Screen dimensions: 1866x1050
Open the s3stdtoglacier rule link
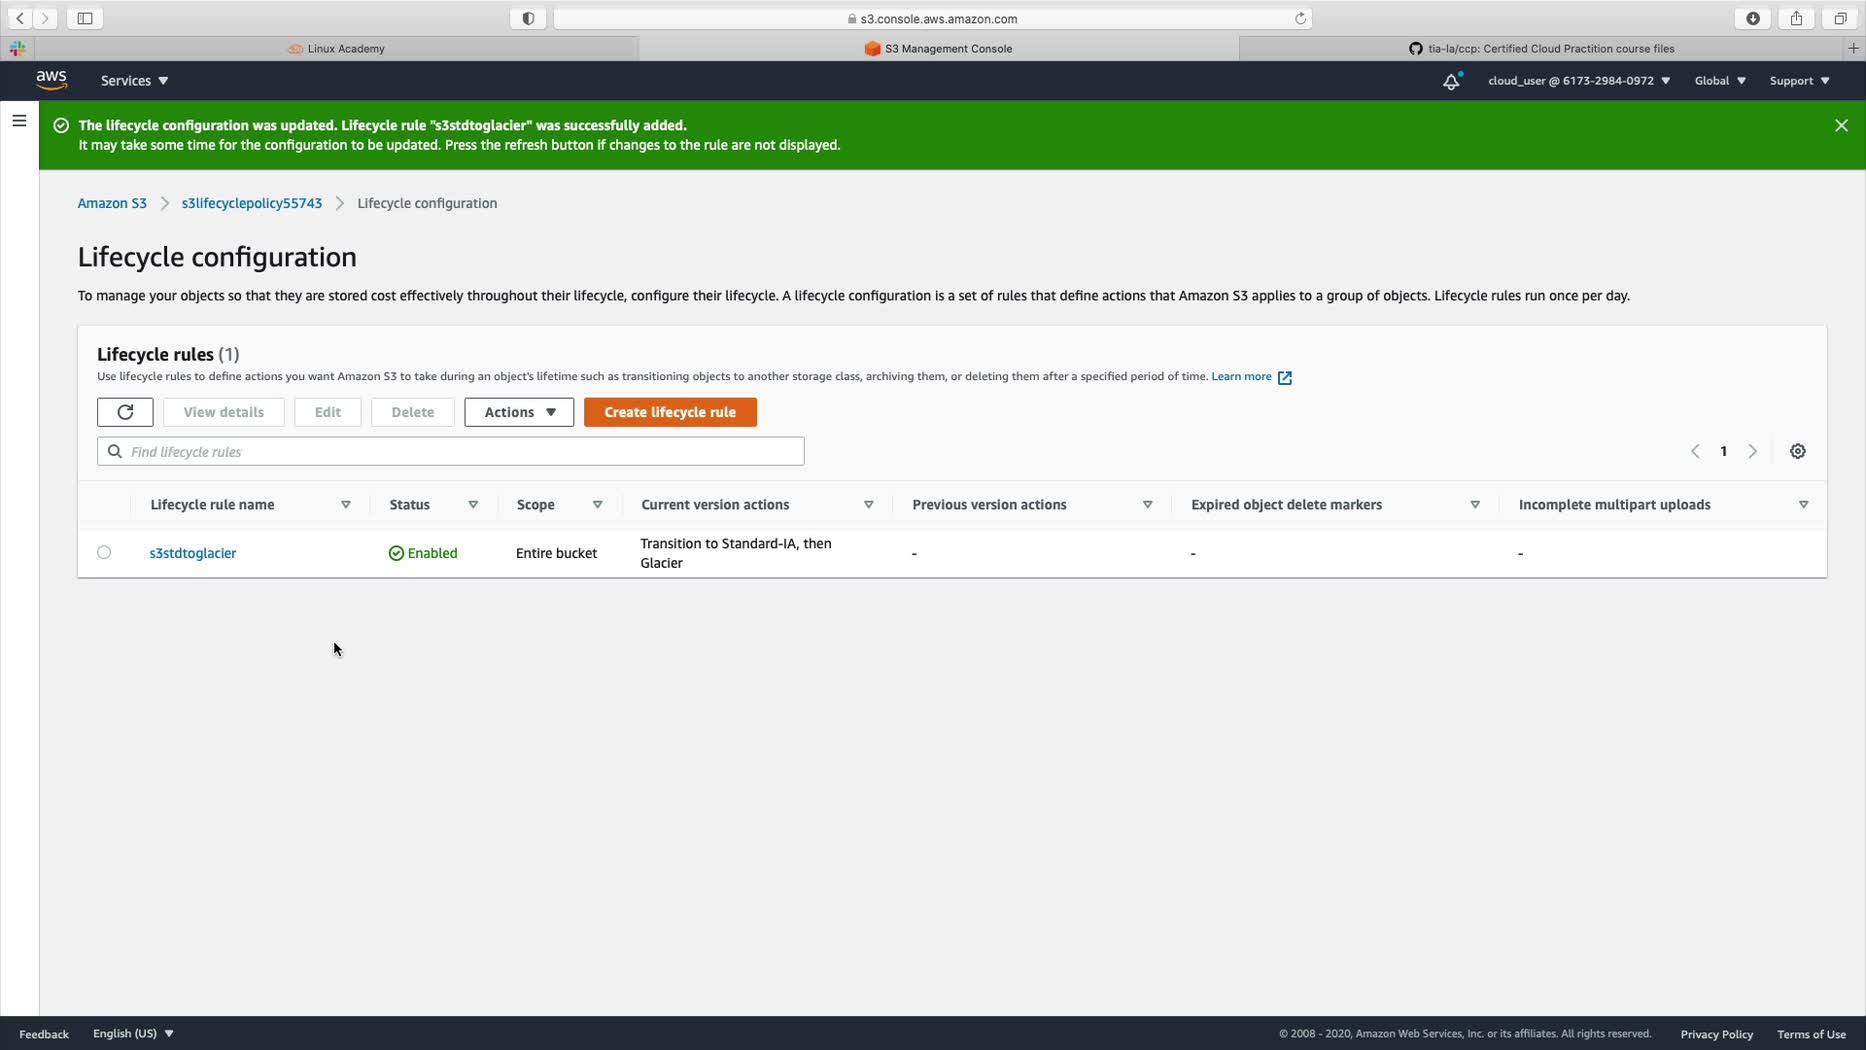pos(193,553)
